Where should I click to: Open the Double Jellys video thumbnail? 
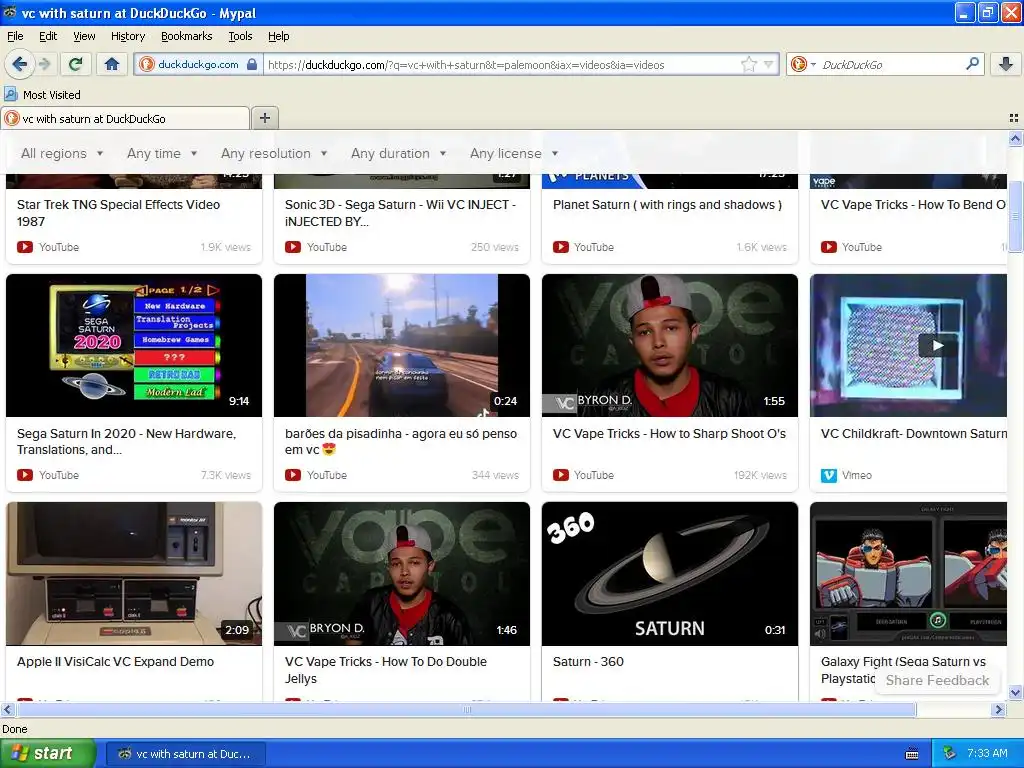(402, 574)
